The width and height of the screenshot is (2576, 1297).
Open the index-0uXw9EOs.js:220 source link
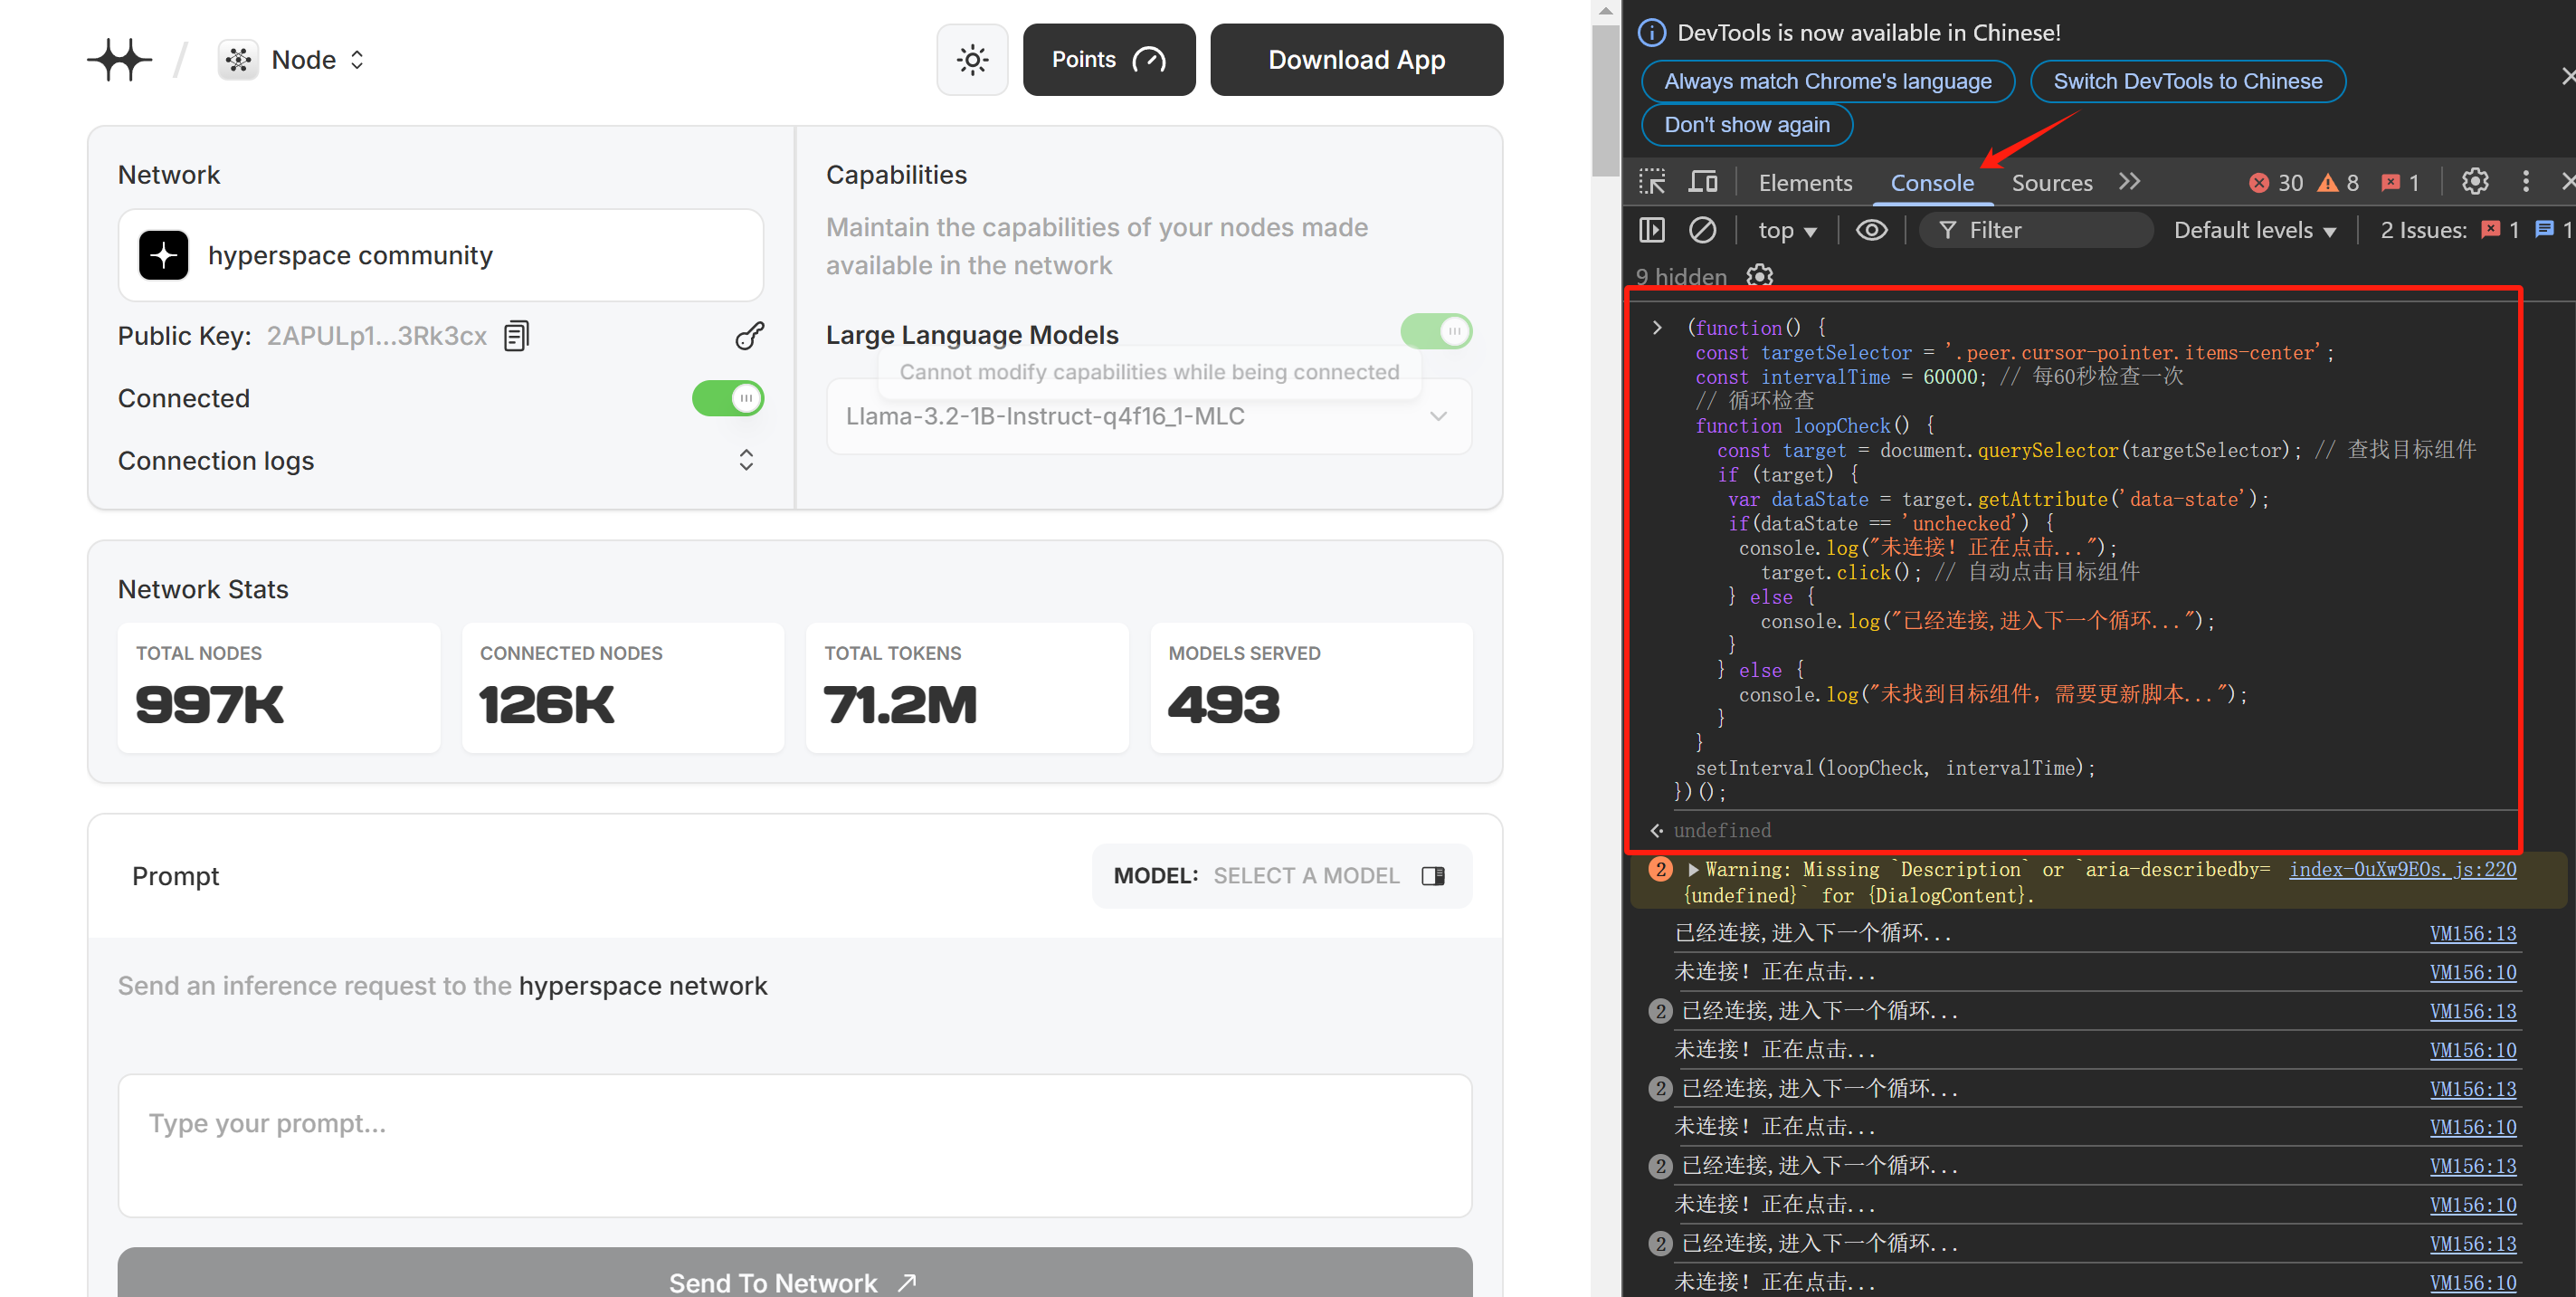[2402, 869]
